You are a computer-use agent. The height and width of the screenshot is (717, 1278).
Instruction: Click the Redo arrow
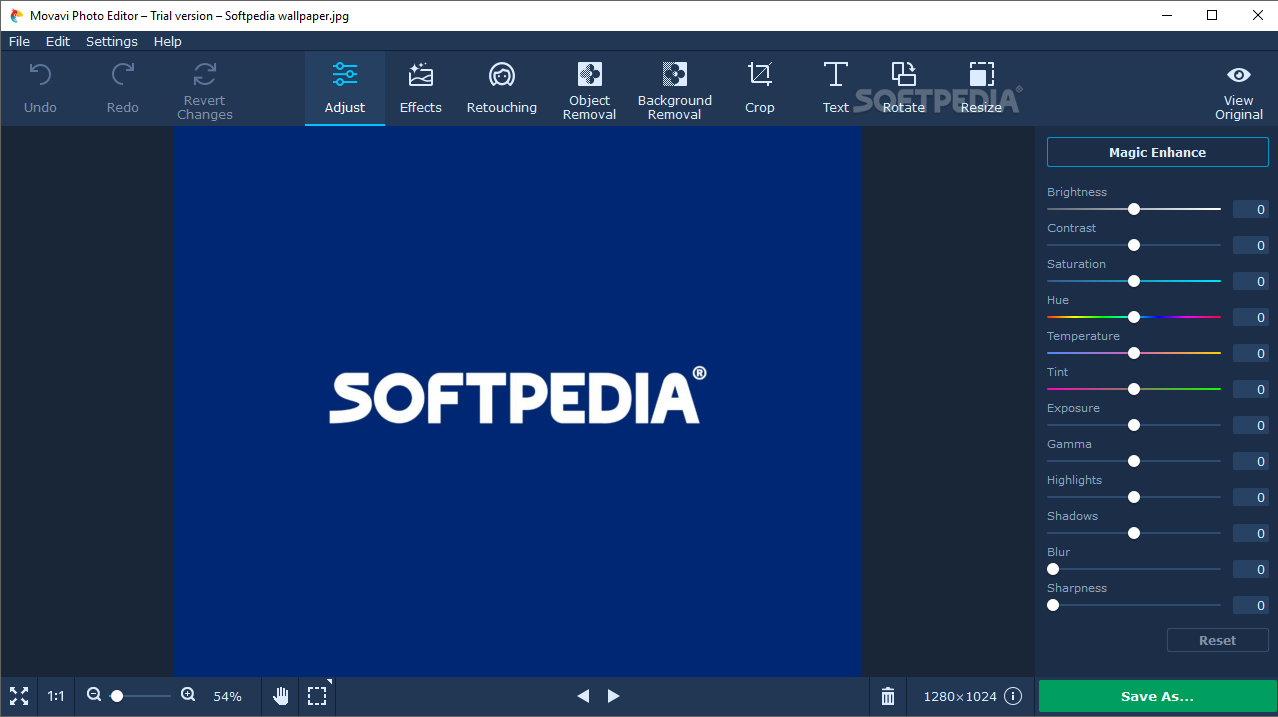[x=123, y=74]
